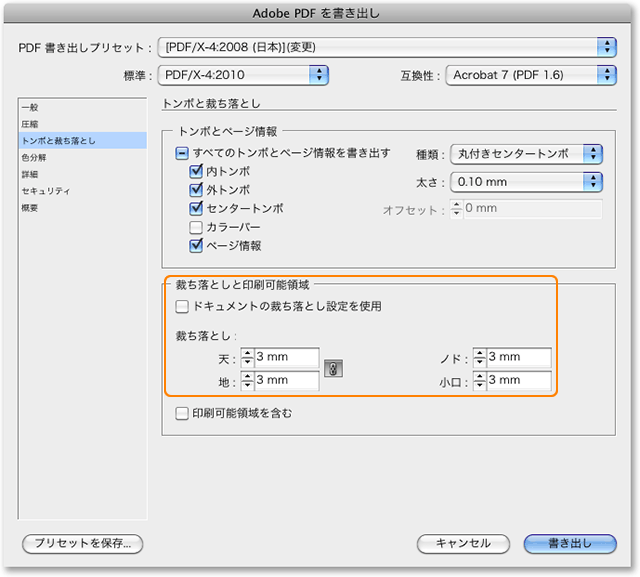640x577 pixels.
Task: Expand the 互換性 Acrobat 7 dropdown
Action: (530, 74)
